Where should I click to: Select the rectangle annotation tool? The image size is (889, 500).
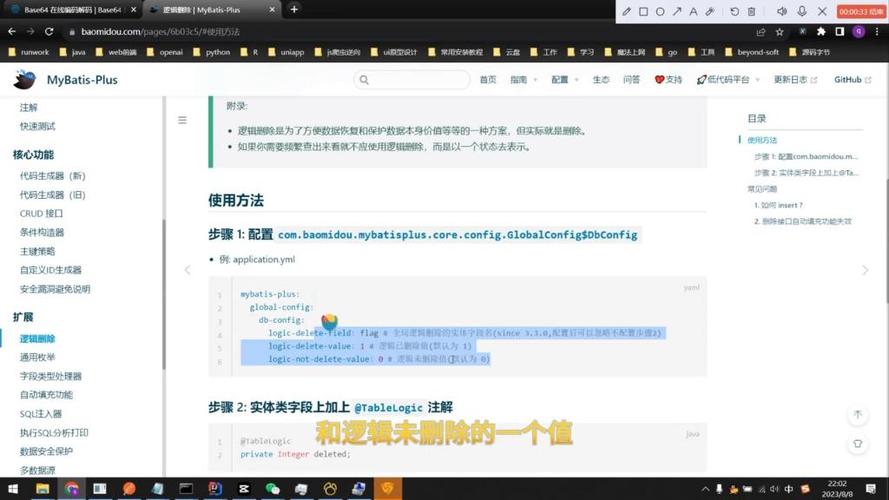(x=644, y=11)
